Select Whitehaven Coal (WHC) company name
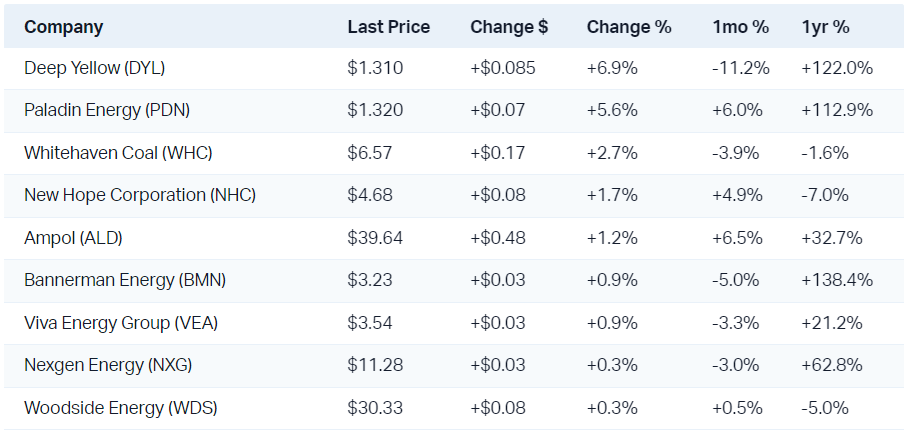The image size is (907, 435). (x=118, y=153)
